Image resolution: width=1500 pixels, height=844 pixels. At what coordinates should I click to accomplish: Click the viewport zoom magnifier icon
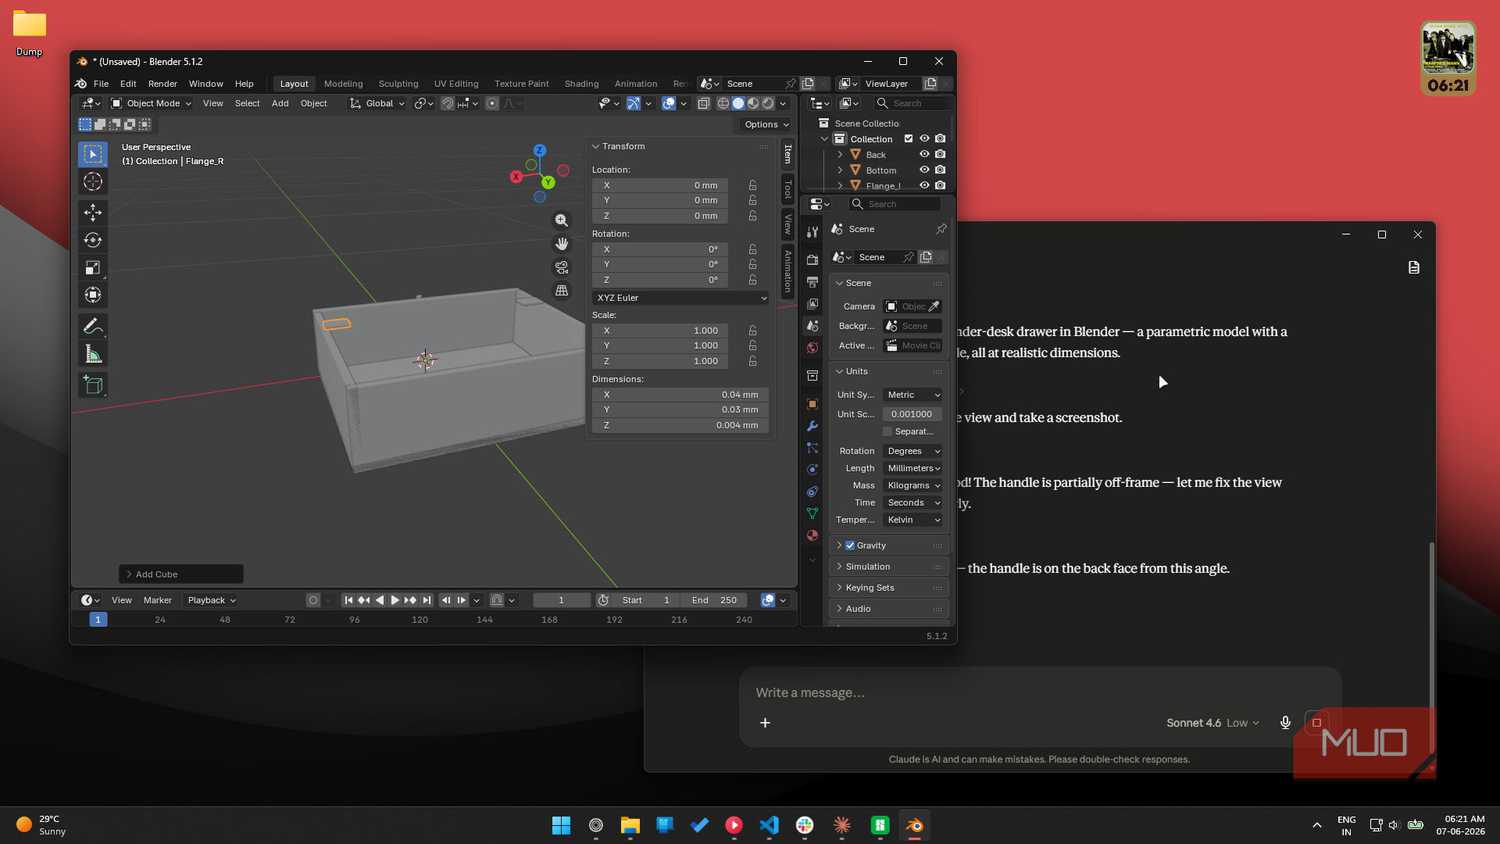(562, 220)
